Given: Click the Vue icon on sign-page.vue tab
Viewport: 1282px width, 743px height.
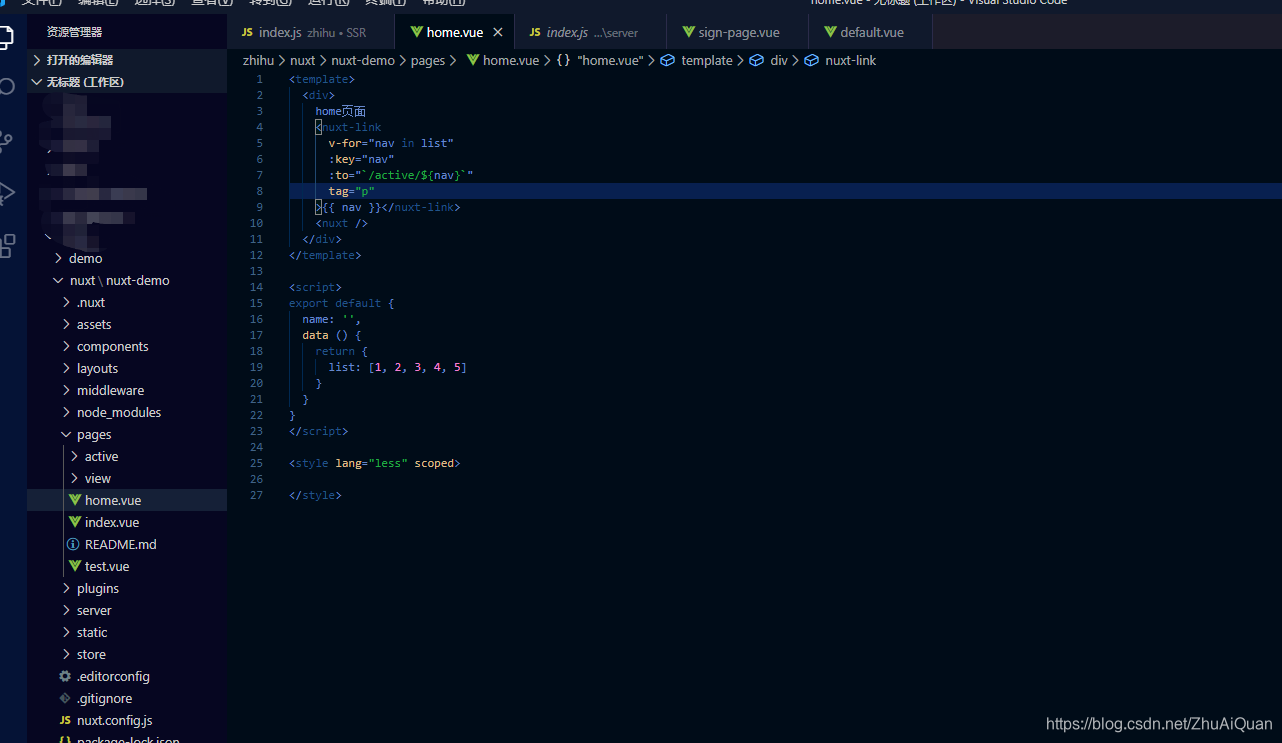Looking at the screenshot, I should click(688, 32).
